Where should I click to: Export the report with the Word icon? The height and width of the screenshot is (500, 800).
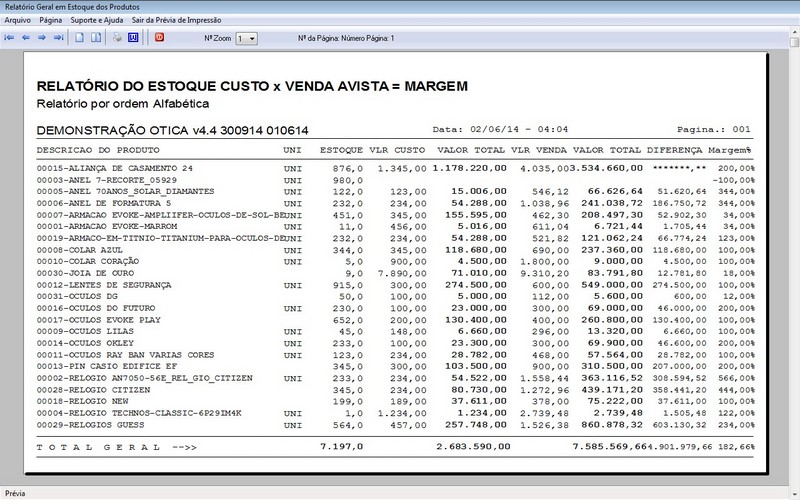tap(132, 37)
